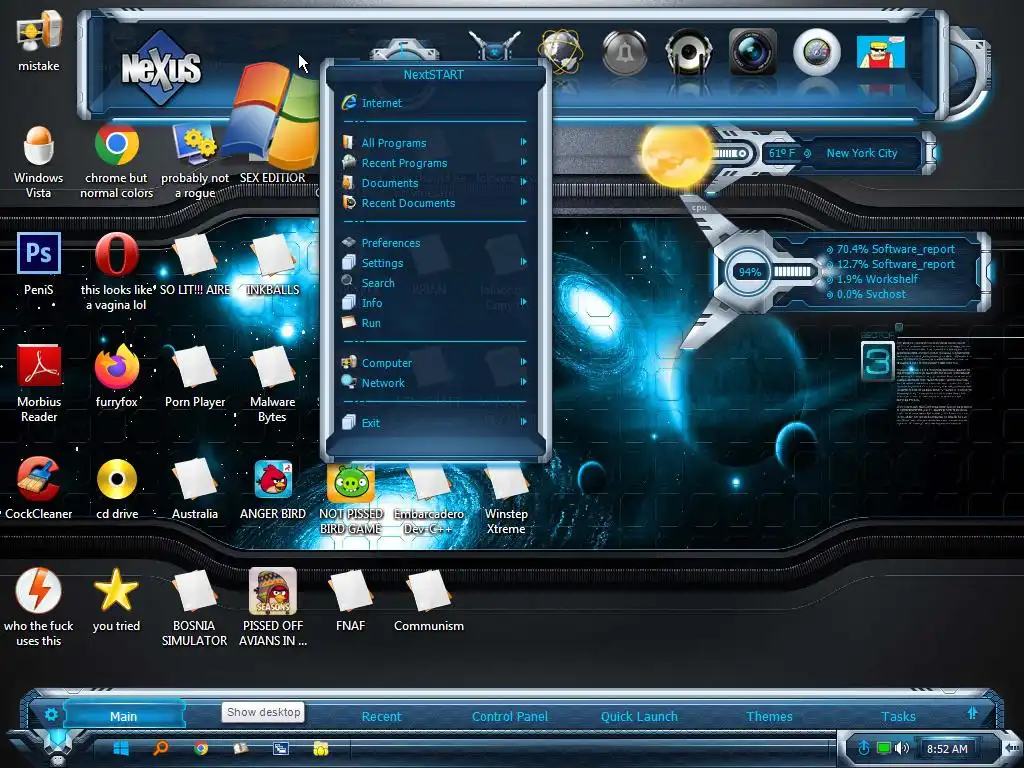Open PISSED OFF AVIANS IN... icon
Viewport: 1024px width, 768px height.
273,590
